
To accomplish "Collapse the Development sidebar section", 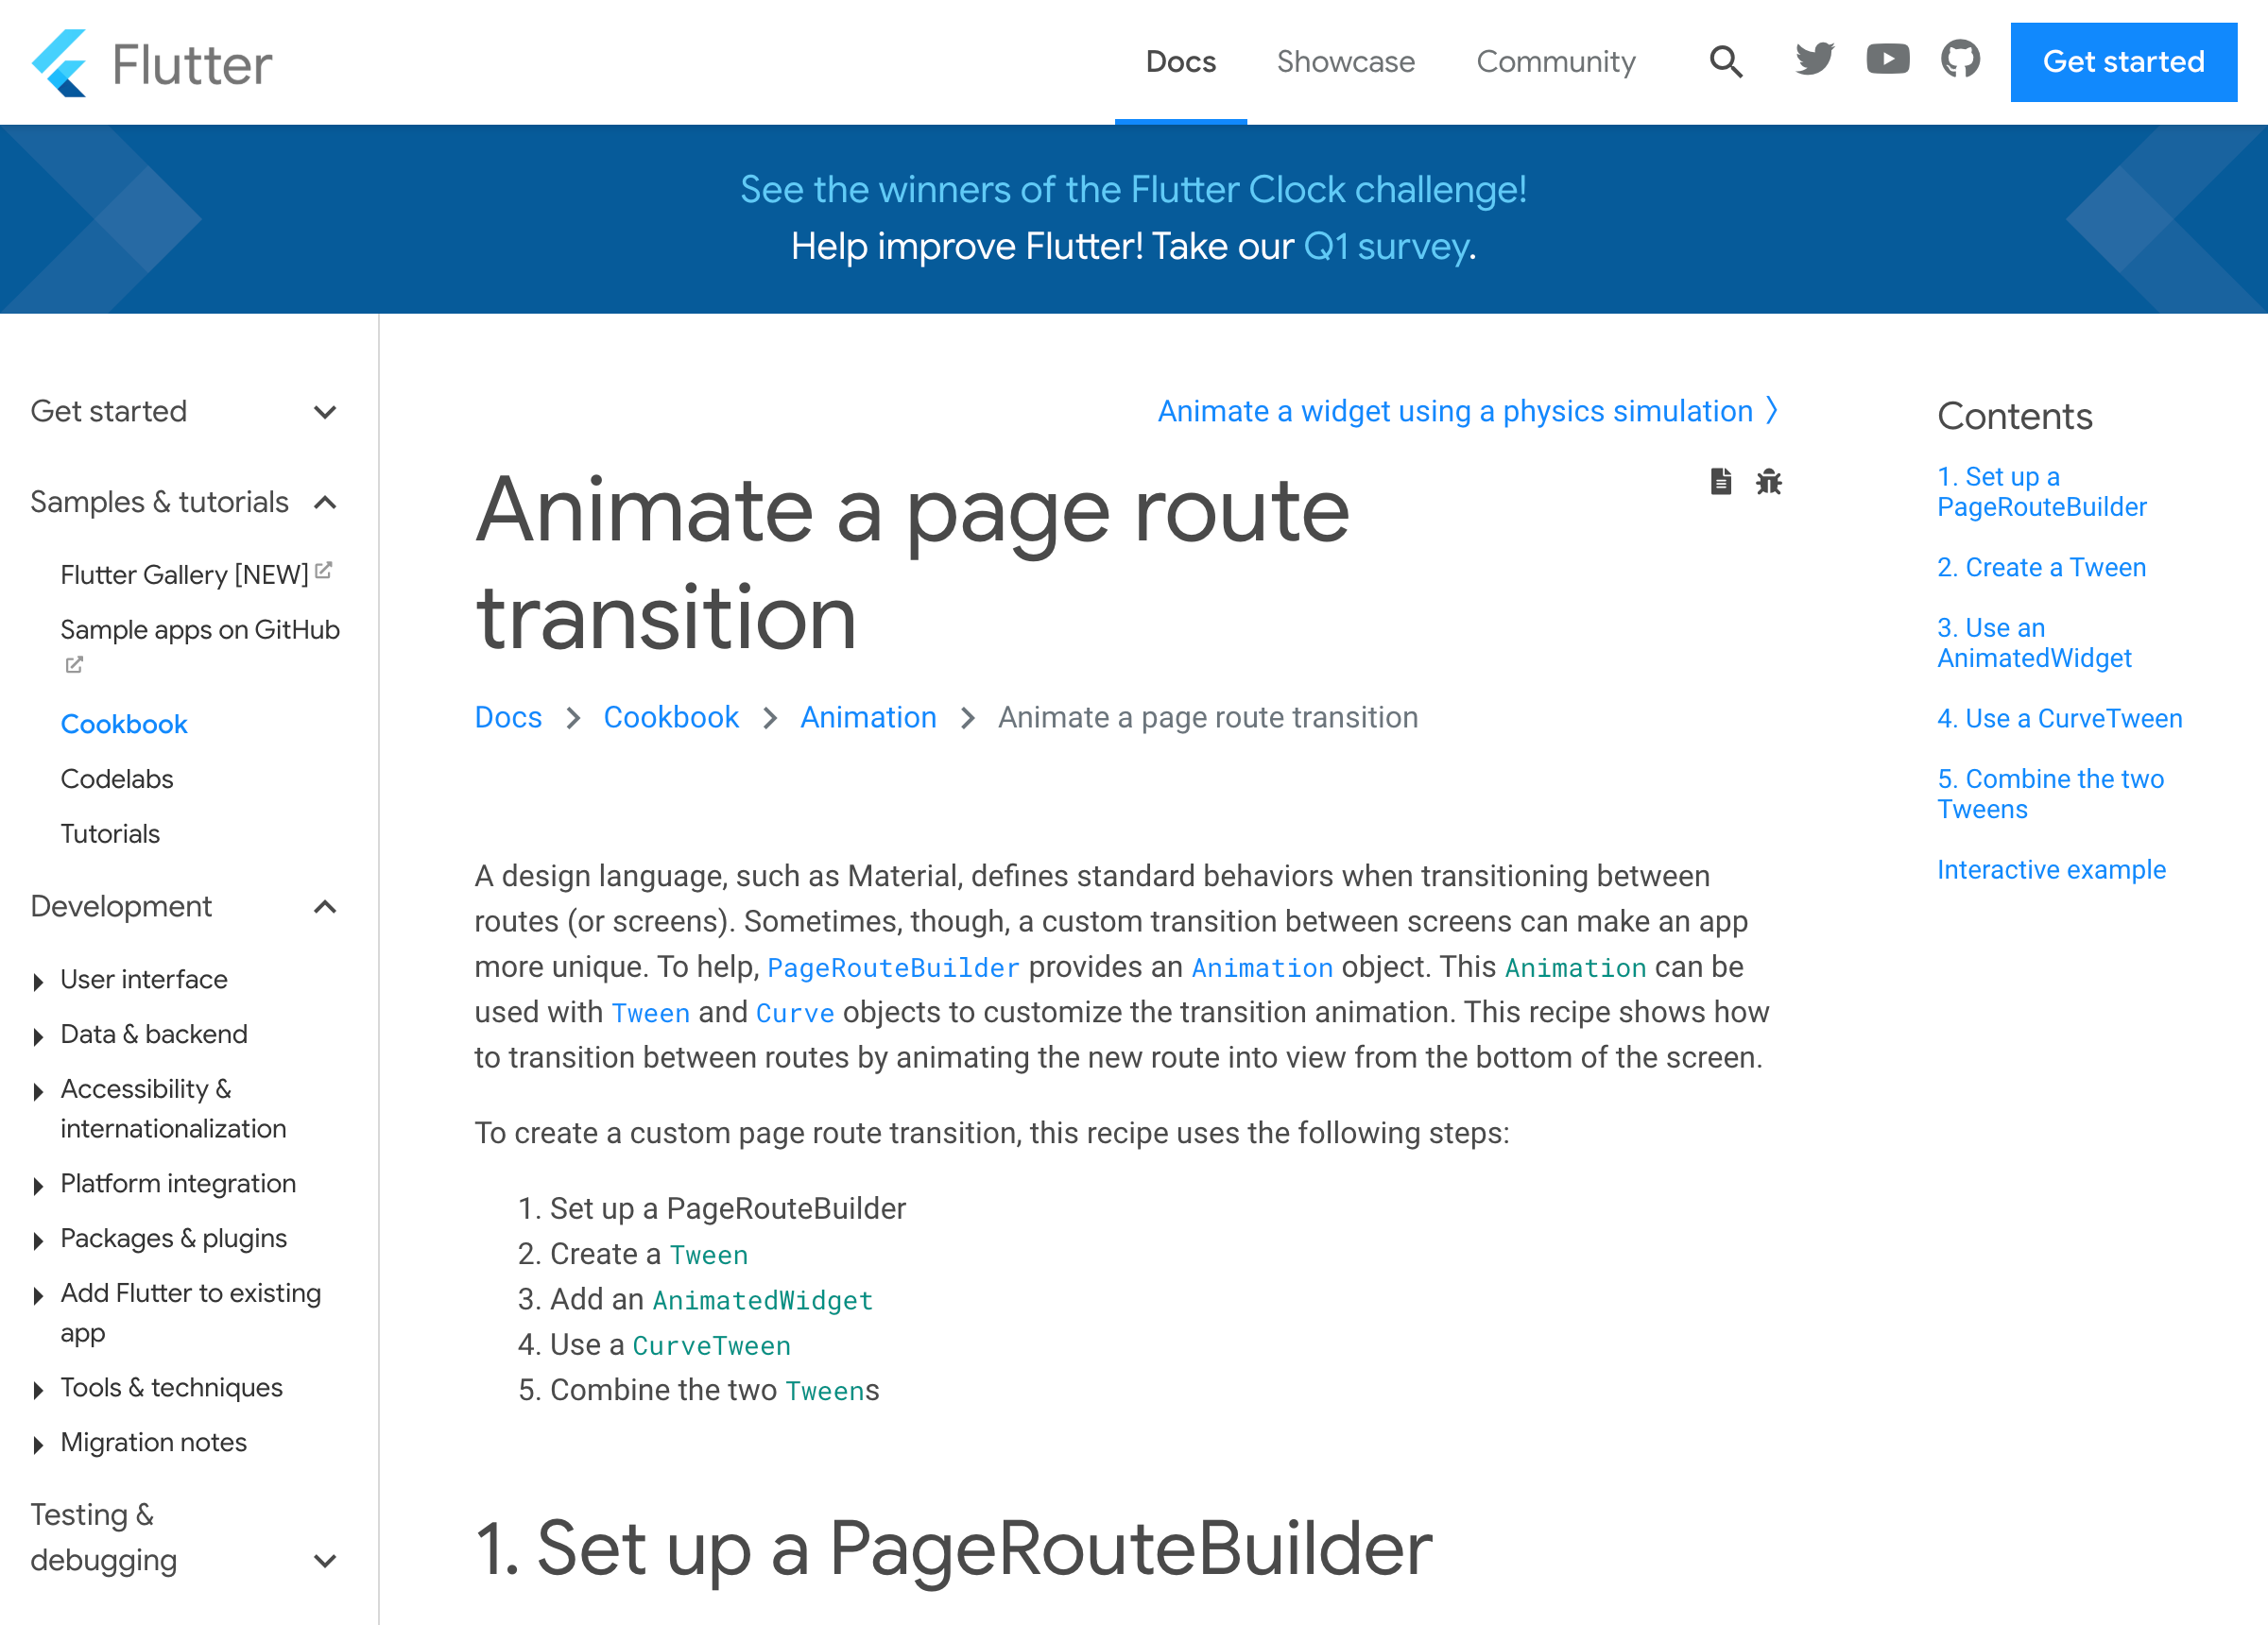I will coord(325,907).
